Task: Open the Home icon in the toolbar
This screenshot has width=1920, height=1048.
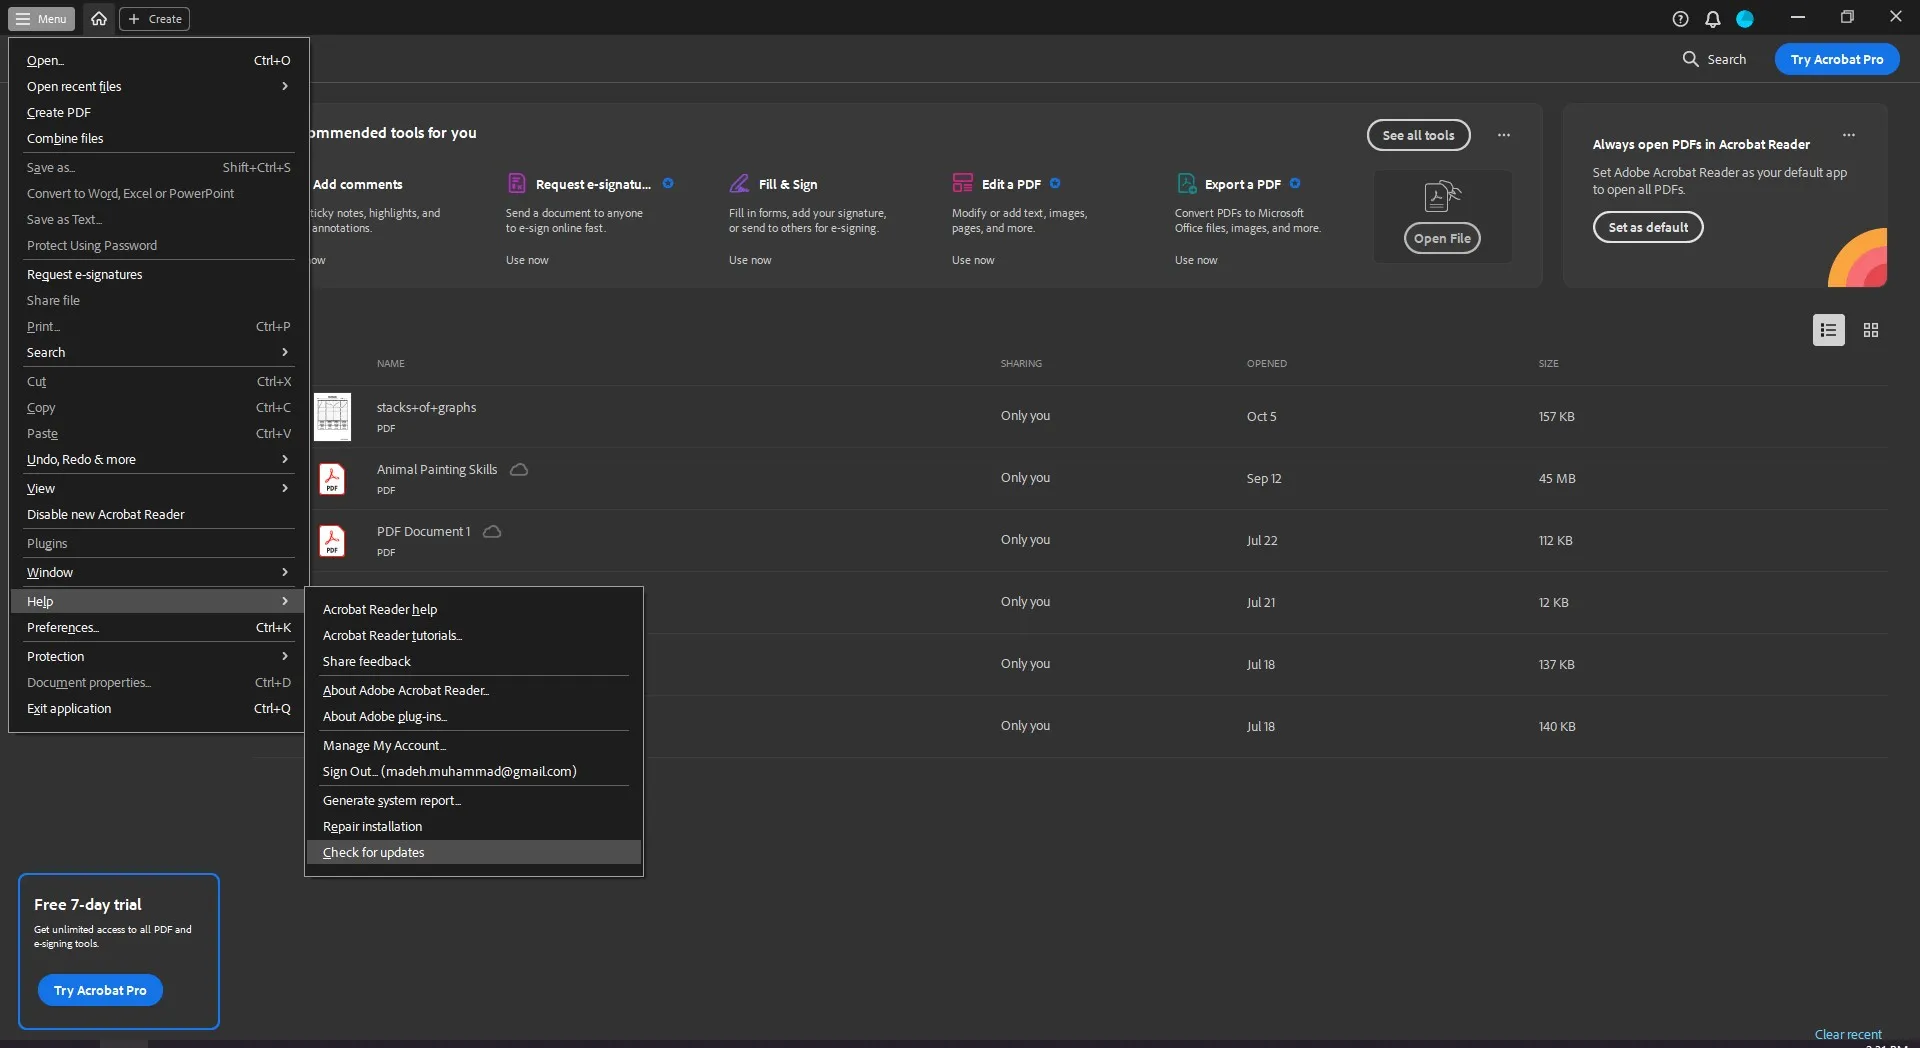Action: [x=98, y=18]
